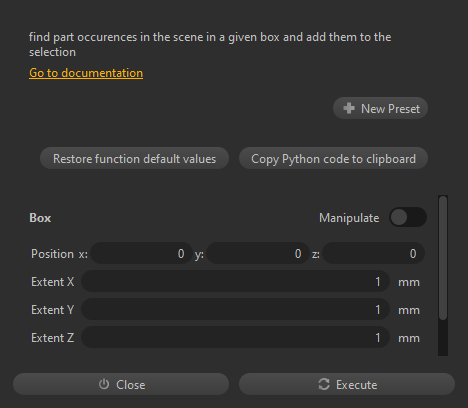Click the plus icon beside New Preset
Image resolution: width=468 pixels, height=408 pixels.
tap(349, 108)
